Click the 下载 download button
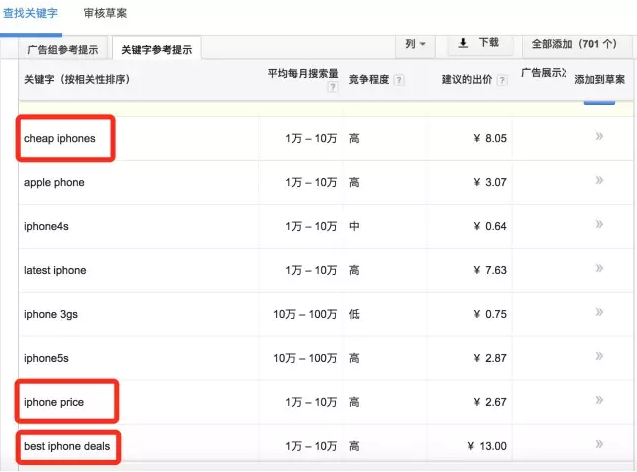This screenshot has width=637, height=472. point(479,44)
